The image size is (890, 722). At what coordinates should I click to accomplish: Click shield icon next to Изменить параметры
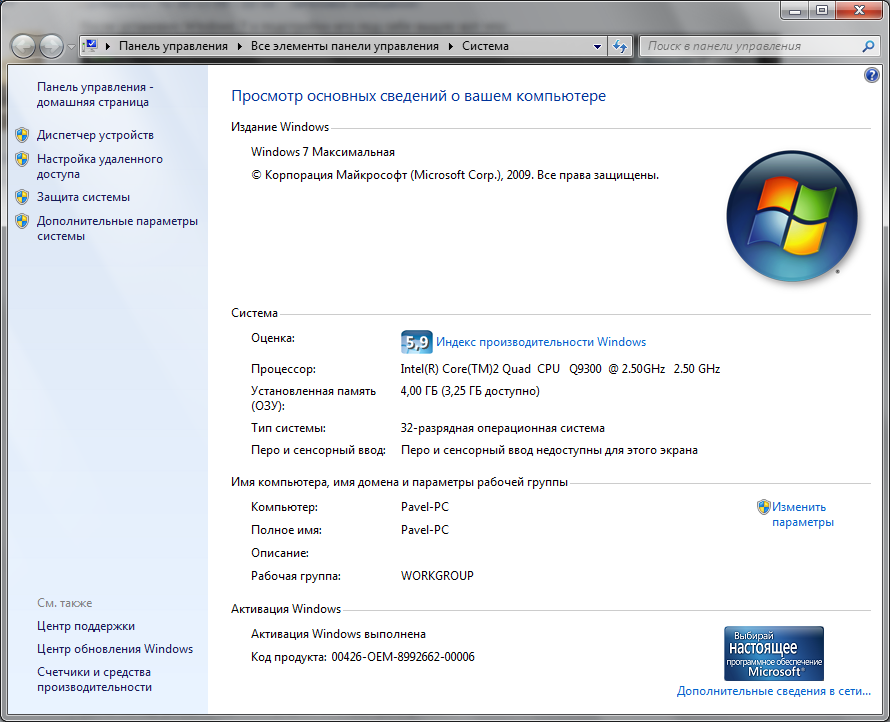click(x=763, y=507)
